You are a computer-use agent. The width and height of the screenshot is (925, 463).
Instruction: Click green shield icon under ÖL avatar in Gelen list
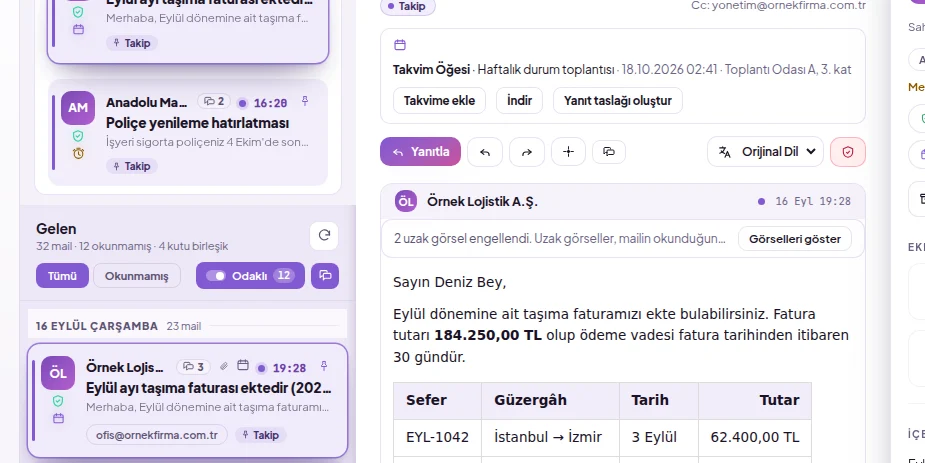click(58, 401)
